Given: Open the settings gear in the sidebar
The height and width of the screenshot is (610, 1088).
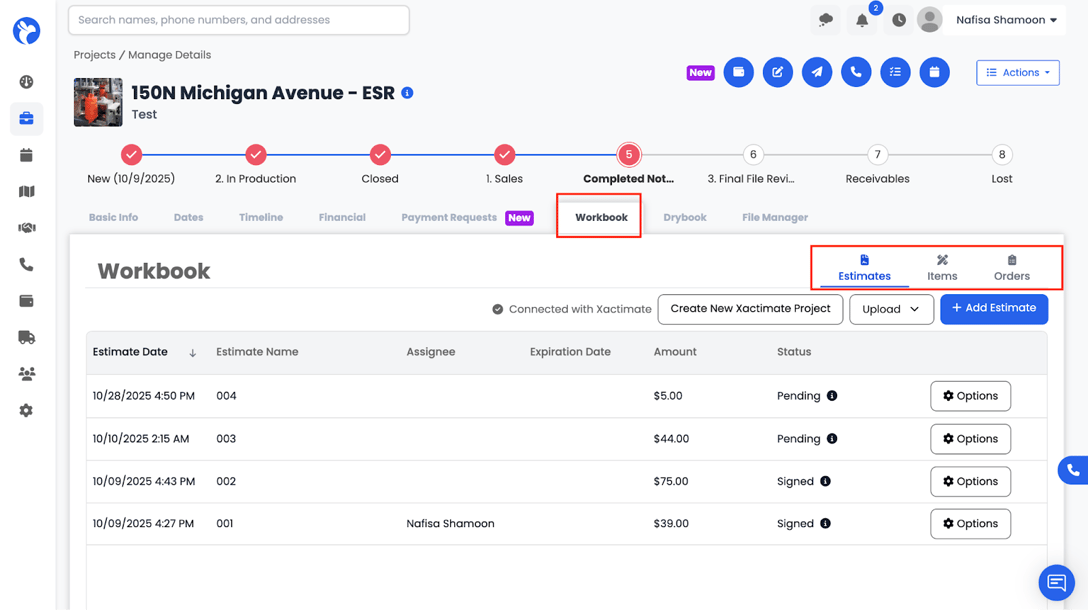Looking at the screenshot, I should click(26, 410).
